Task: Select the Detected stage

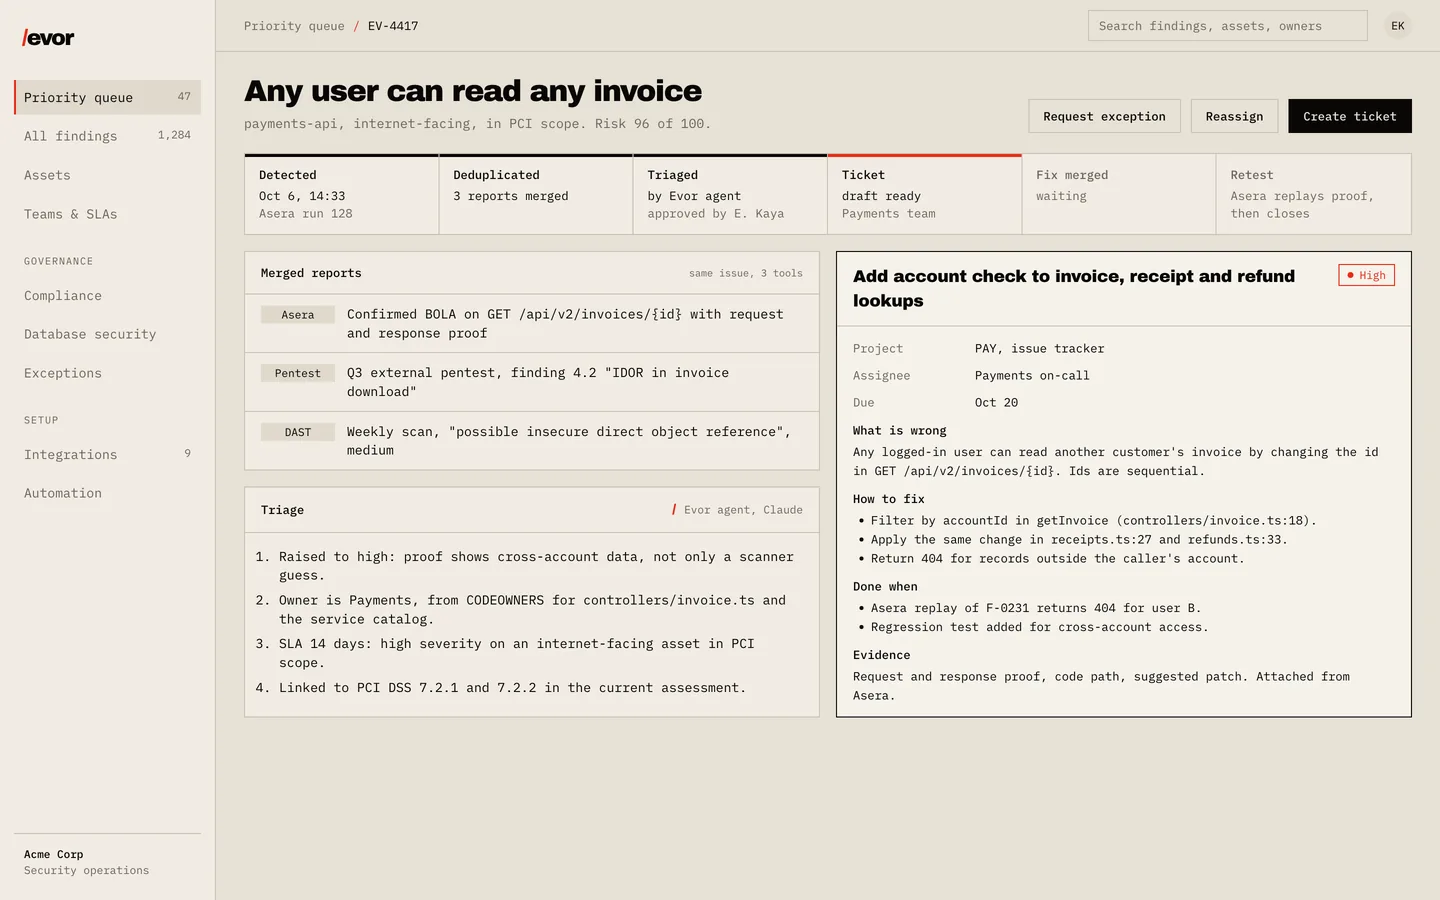Action: (x=341, y=194)
